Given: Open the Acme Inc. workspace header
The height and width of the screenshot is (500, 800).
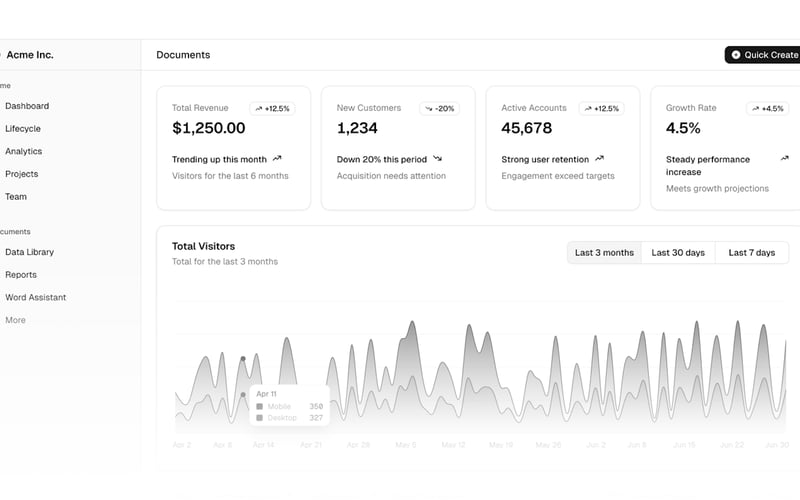Looking at the screenshot, I should click(x=30, y=55).
